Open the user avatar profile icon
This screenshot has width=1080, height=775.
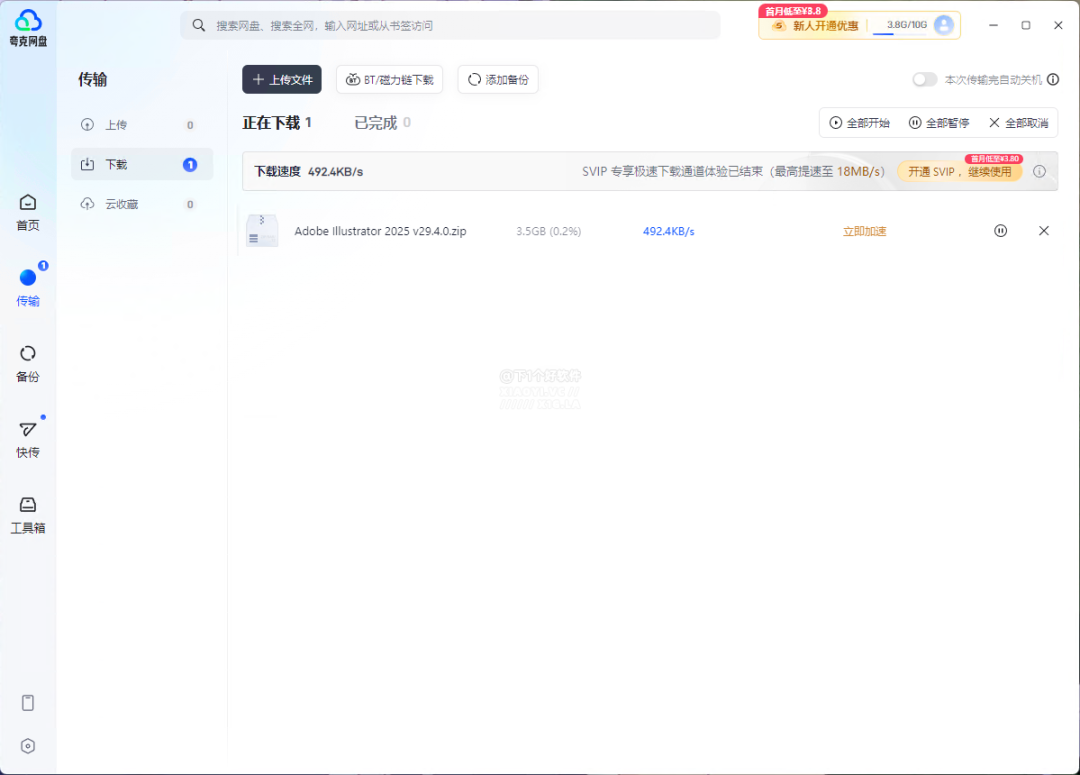[x=943, y=25]
